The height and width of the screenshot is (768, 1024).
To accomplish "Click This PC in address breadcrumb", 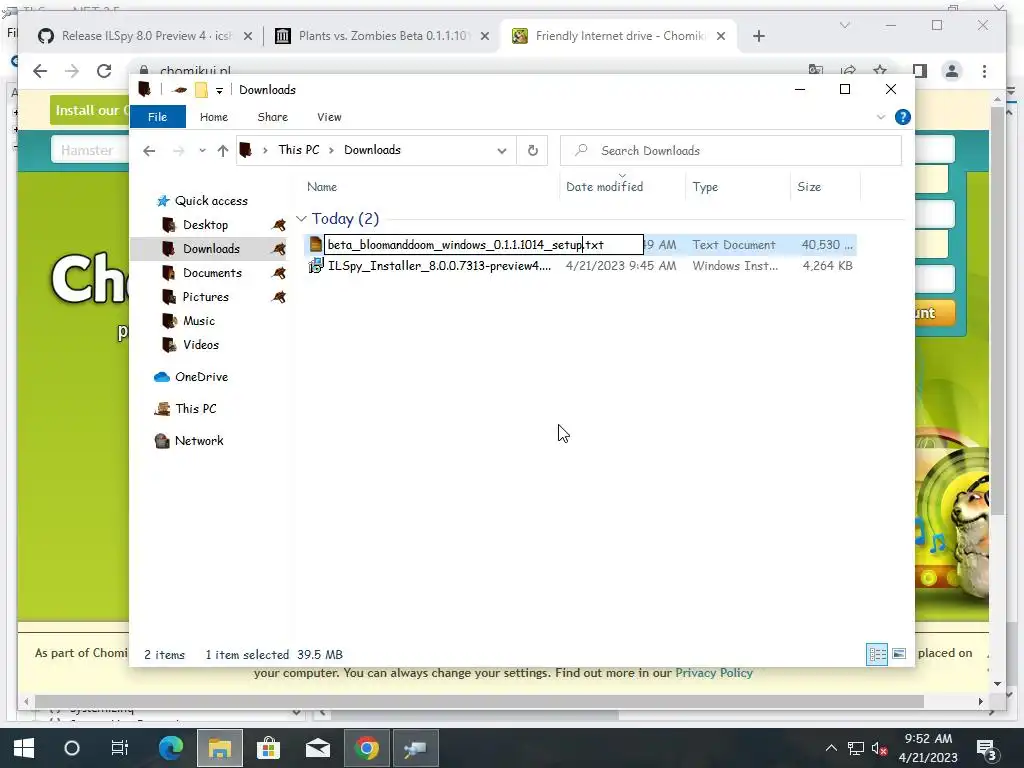I will click(298, 150).
